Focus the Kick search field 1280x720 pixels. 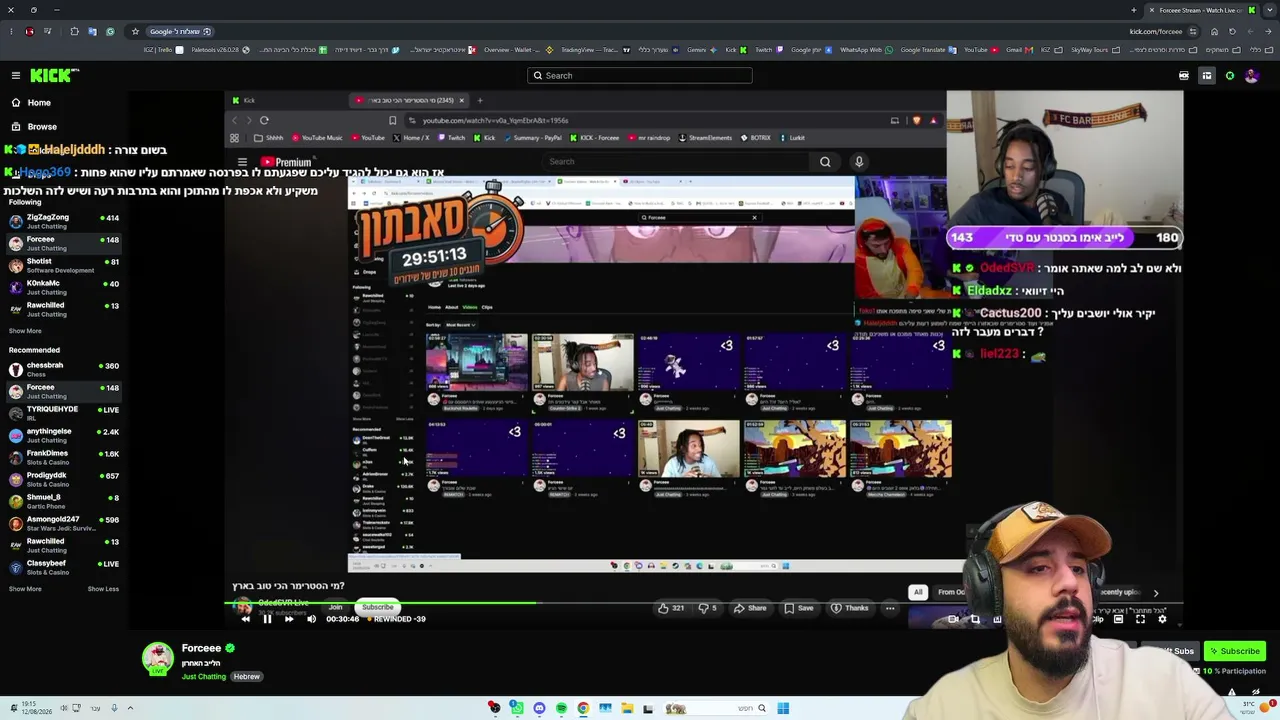[640, 75]
